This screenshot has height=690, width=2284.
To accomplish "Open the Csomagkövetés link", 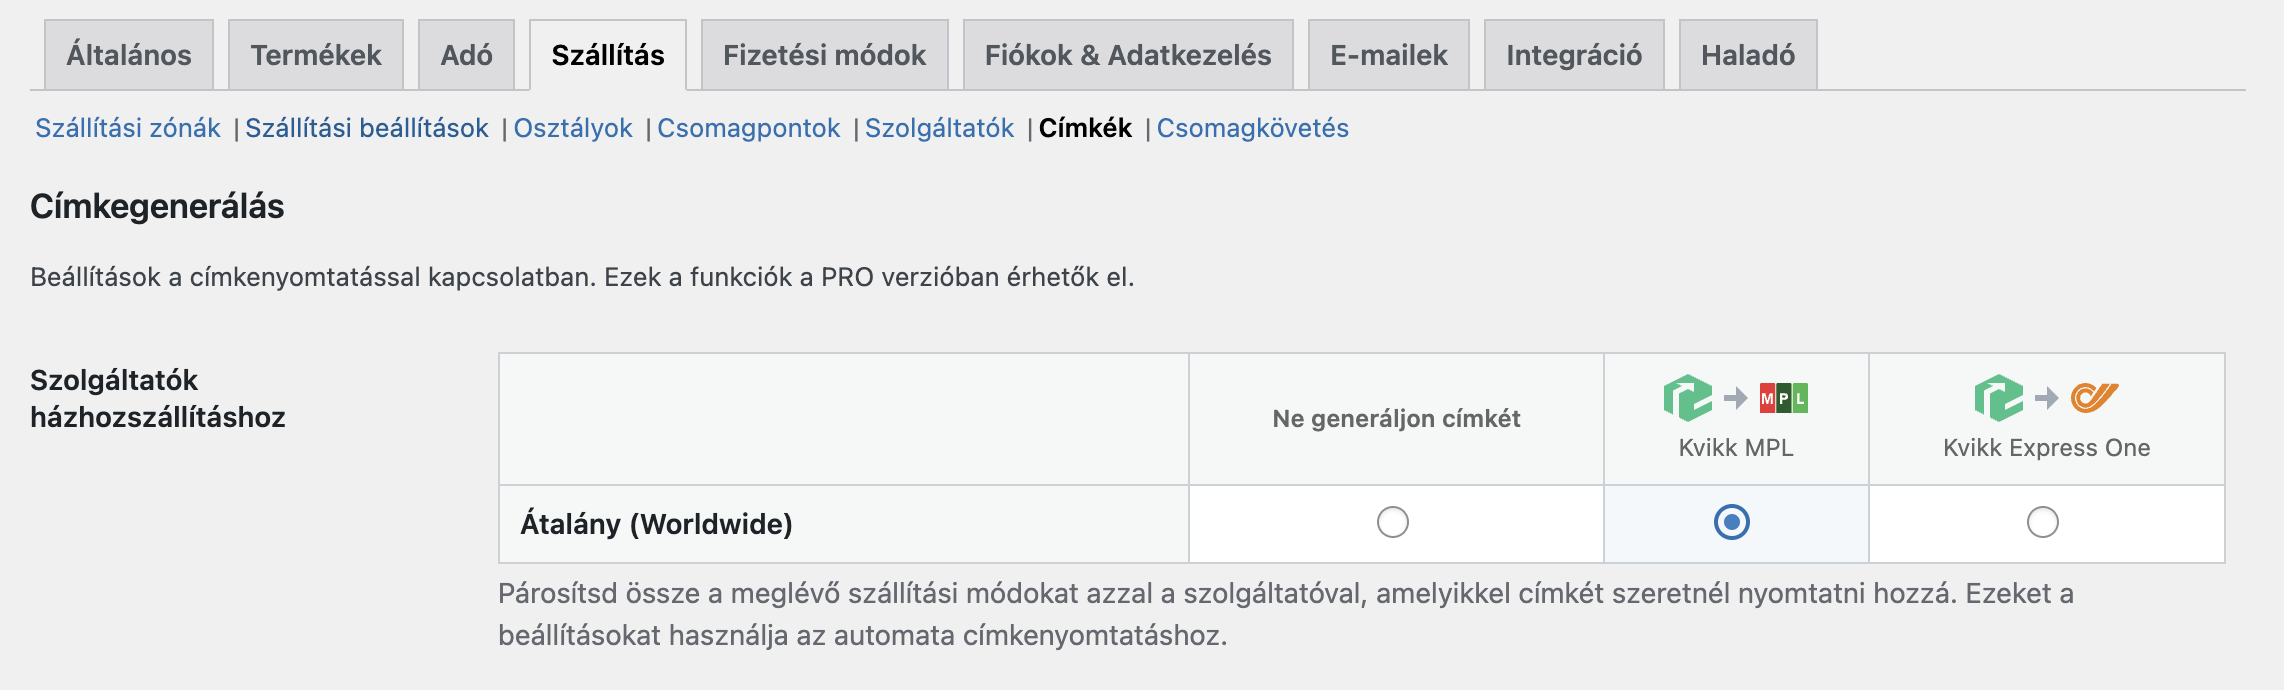I will coord(1253,128).
